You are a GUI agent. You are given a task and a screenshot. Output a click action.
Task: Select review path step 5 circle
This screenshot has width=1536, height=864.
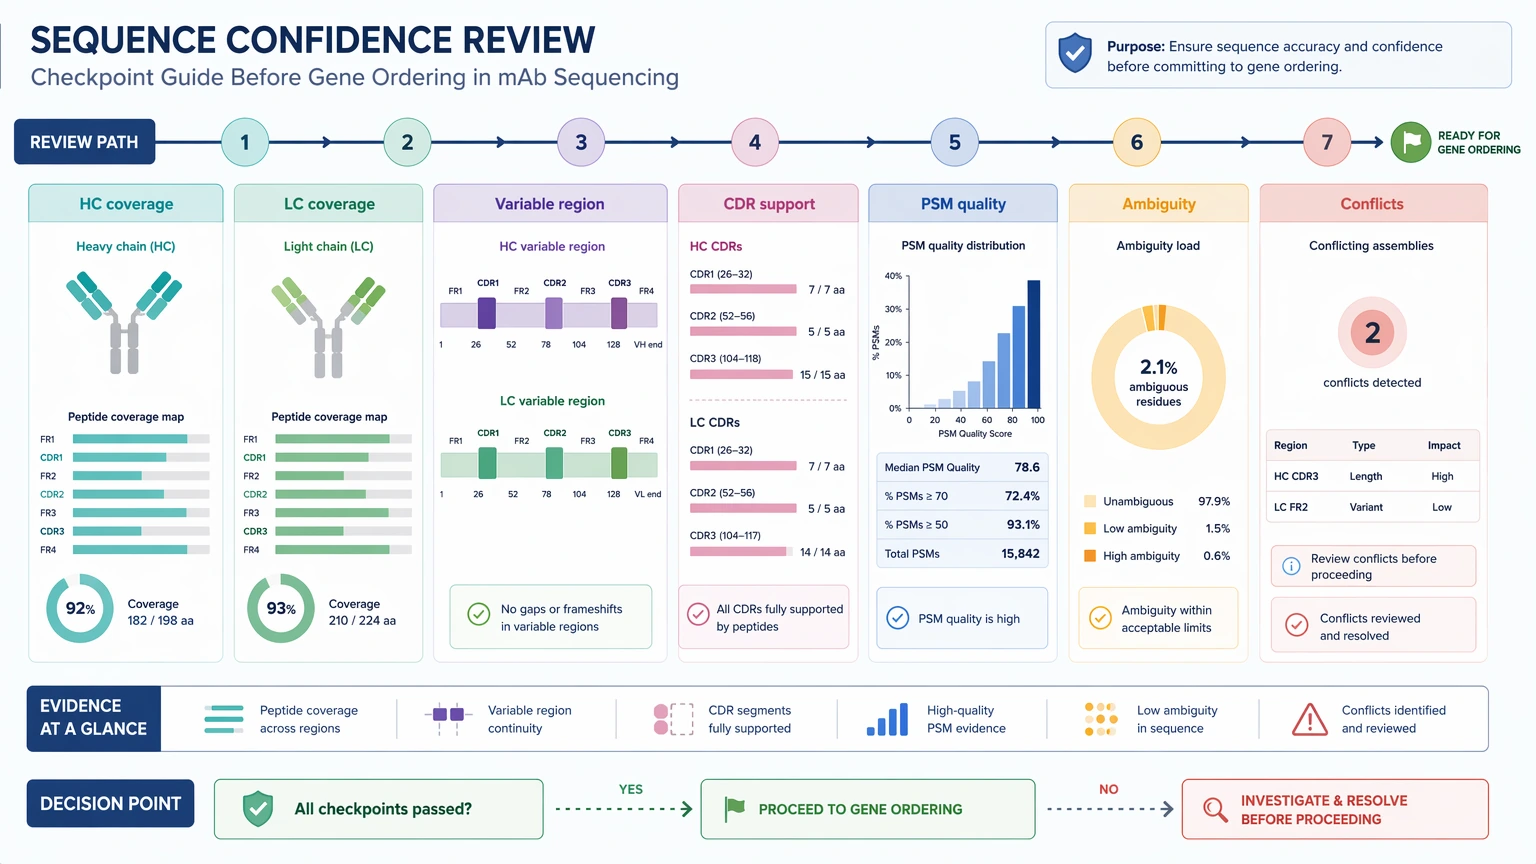pos(954,142)
